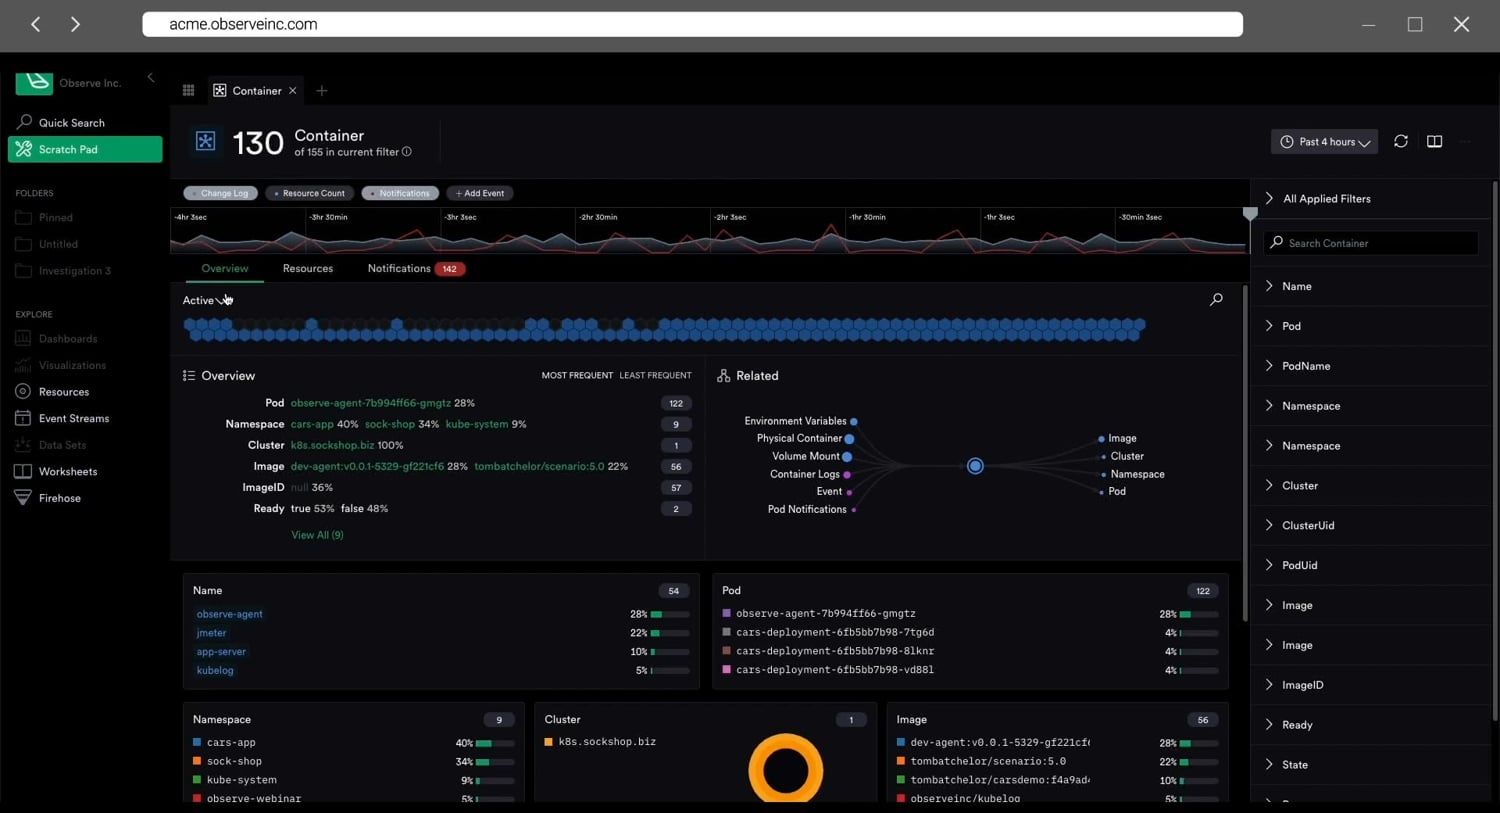Go forward with the browser forward arrow
Viewport: 1500px width, 813px height.
(75, 24)
